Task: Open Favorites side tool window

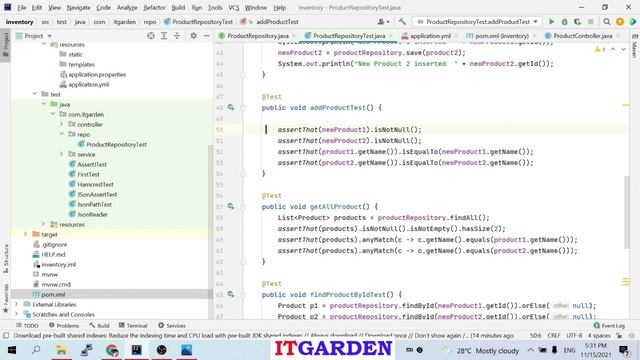Action: 6,299
